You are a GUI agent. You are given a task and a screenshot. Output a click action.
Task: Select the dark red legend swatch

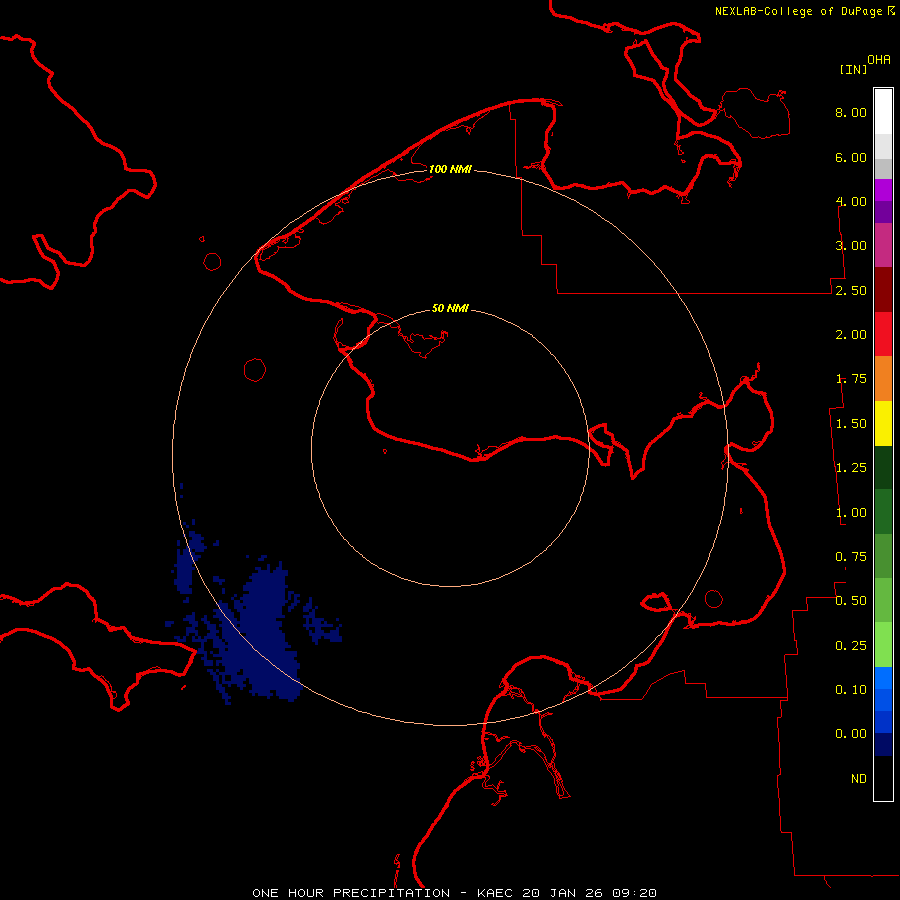coord(883,290)
